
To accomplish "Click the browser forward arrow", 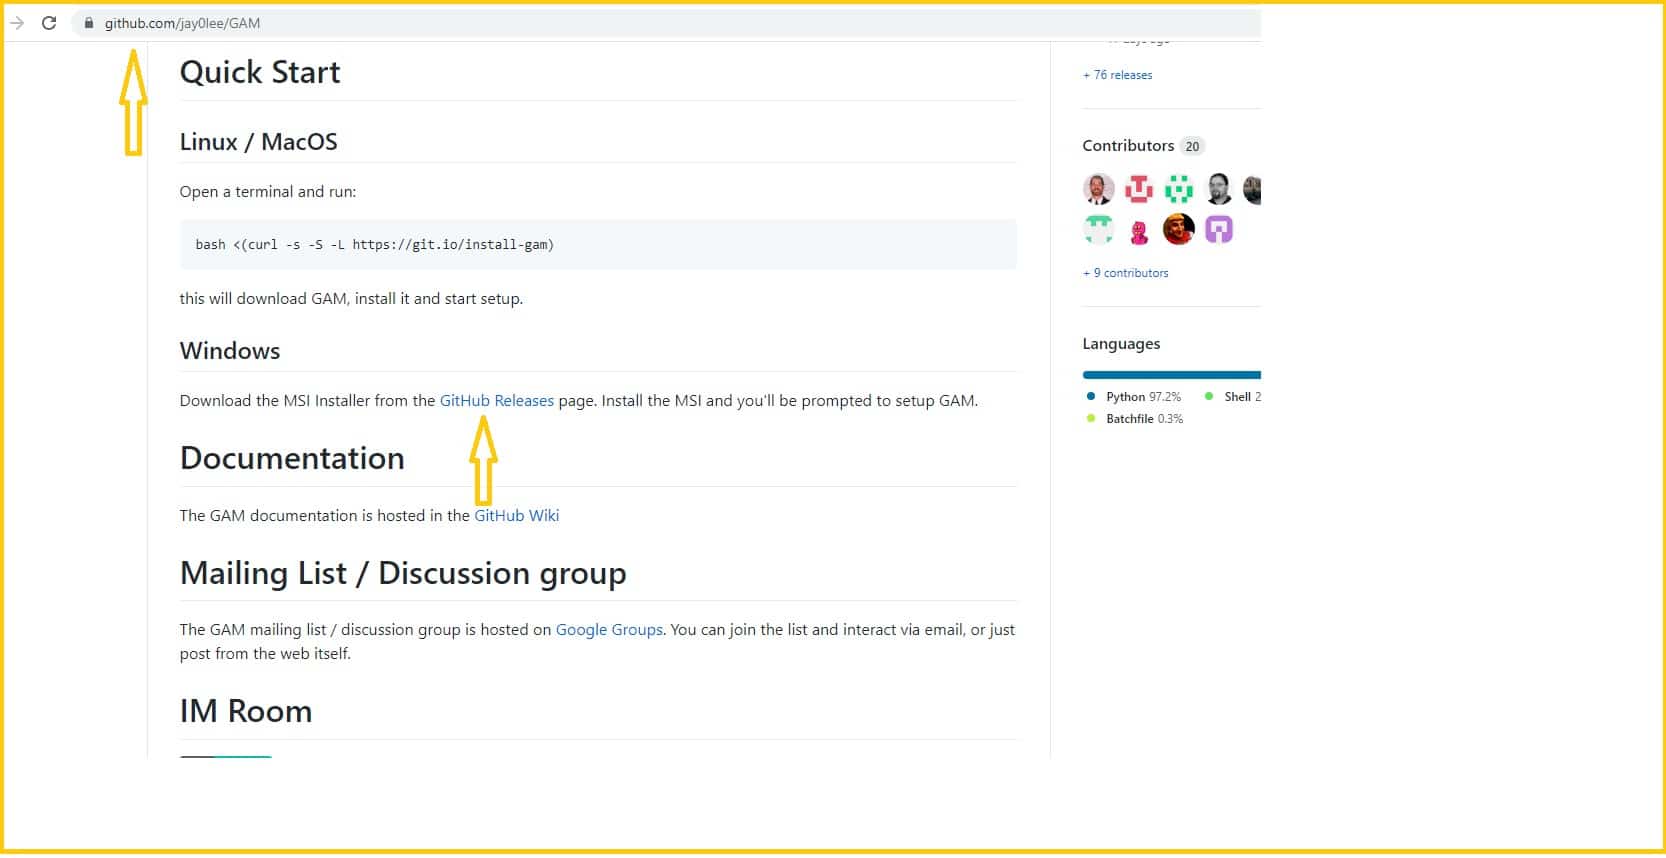I will tap(17, 23).
